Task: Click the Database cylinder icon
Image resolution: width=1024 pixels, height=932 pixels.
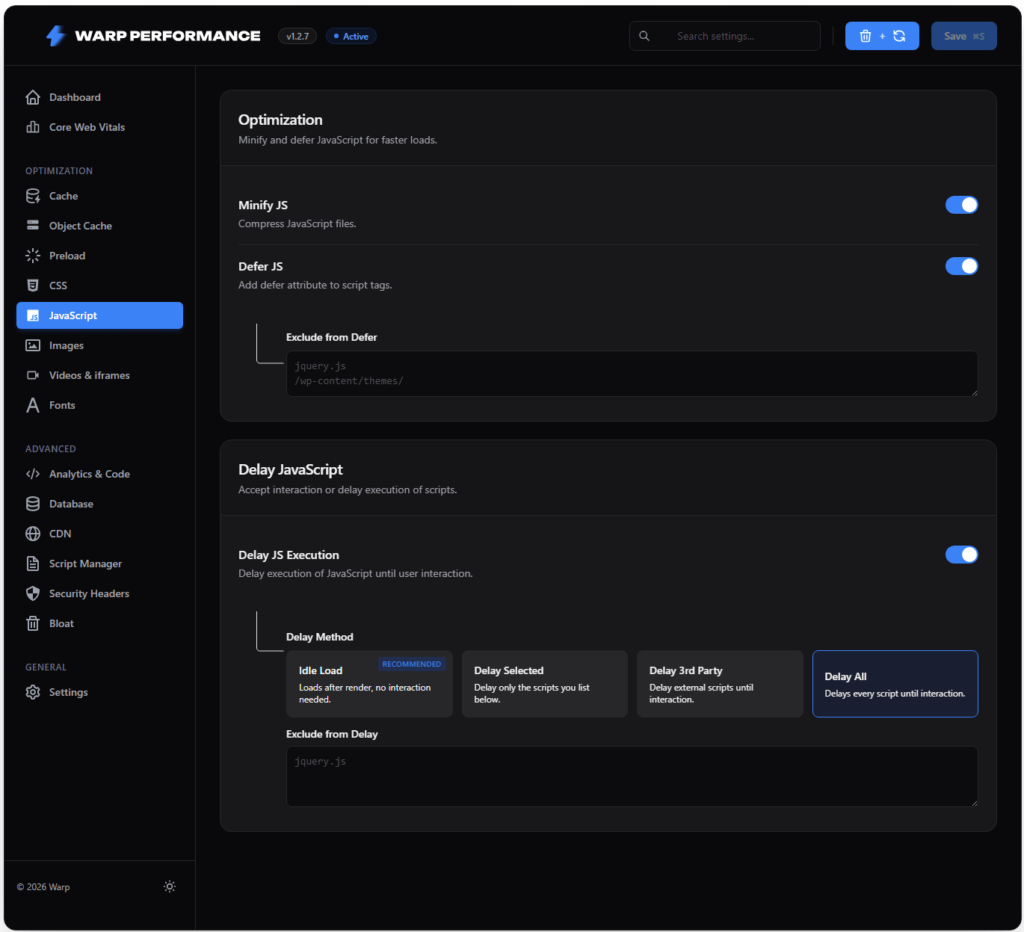Action: pyautogui.click(x=33, y=504)
